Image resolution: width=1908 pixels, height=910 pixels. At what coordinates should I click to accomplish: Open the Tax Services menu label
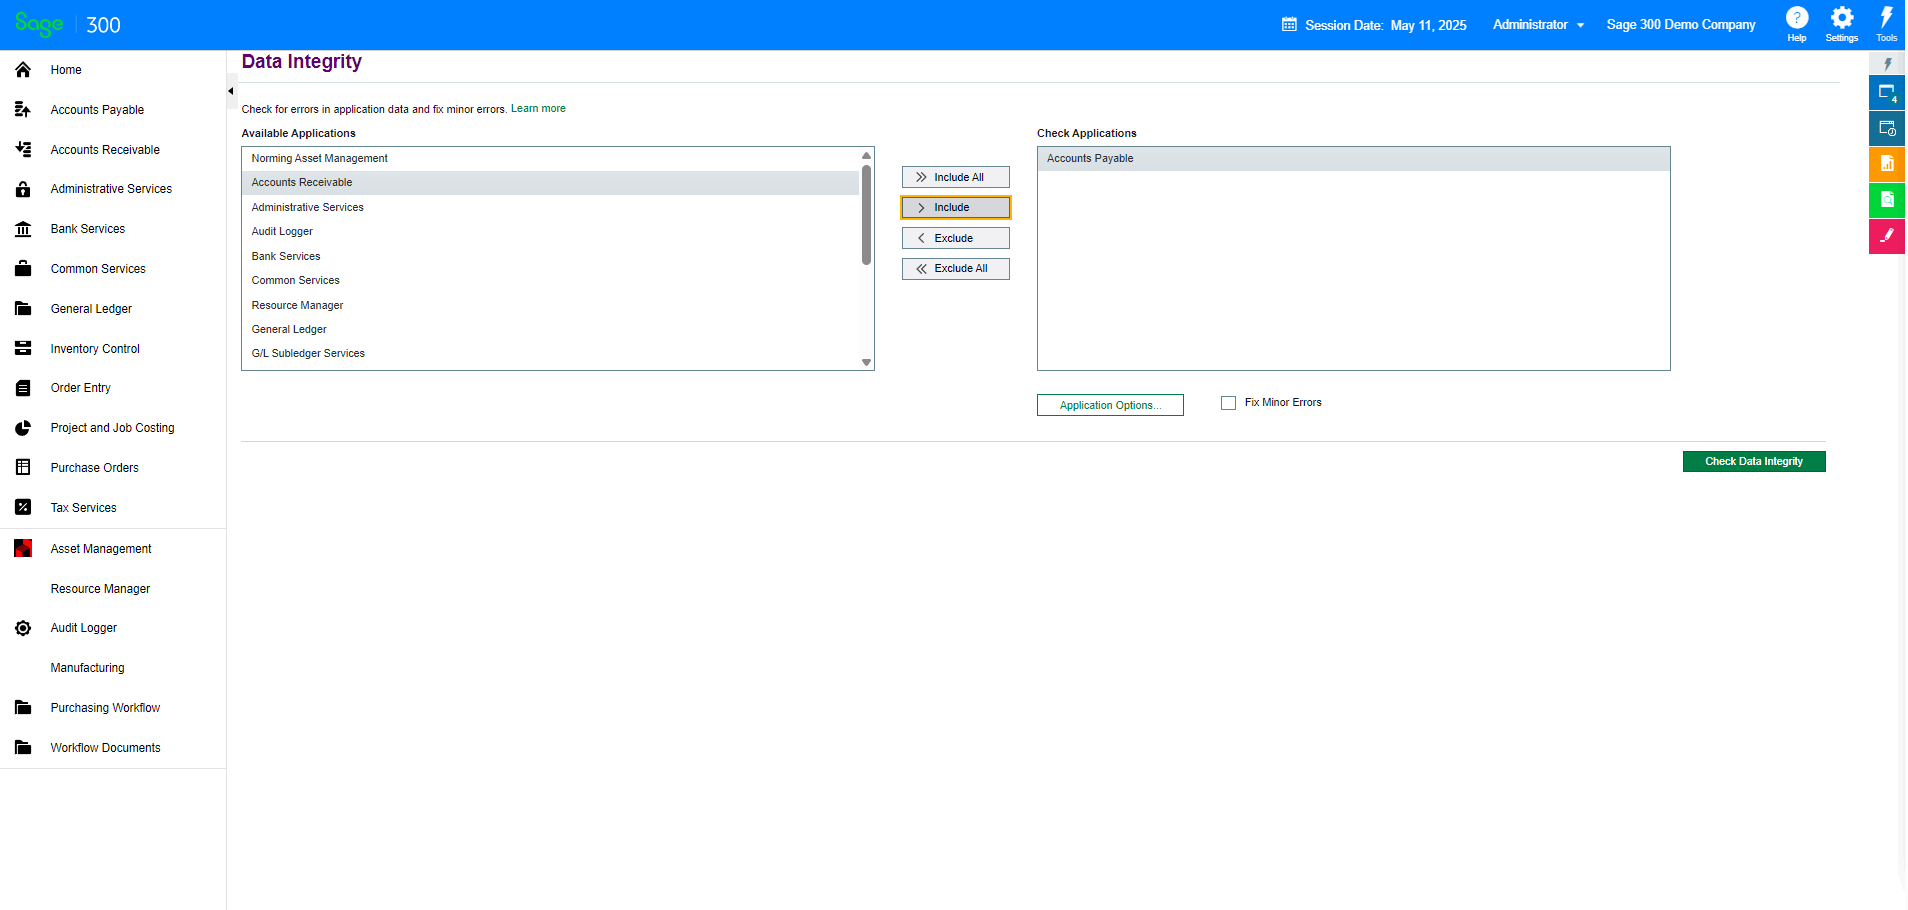pyautogui.click(x=84, y=508)
